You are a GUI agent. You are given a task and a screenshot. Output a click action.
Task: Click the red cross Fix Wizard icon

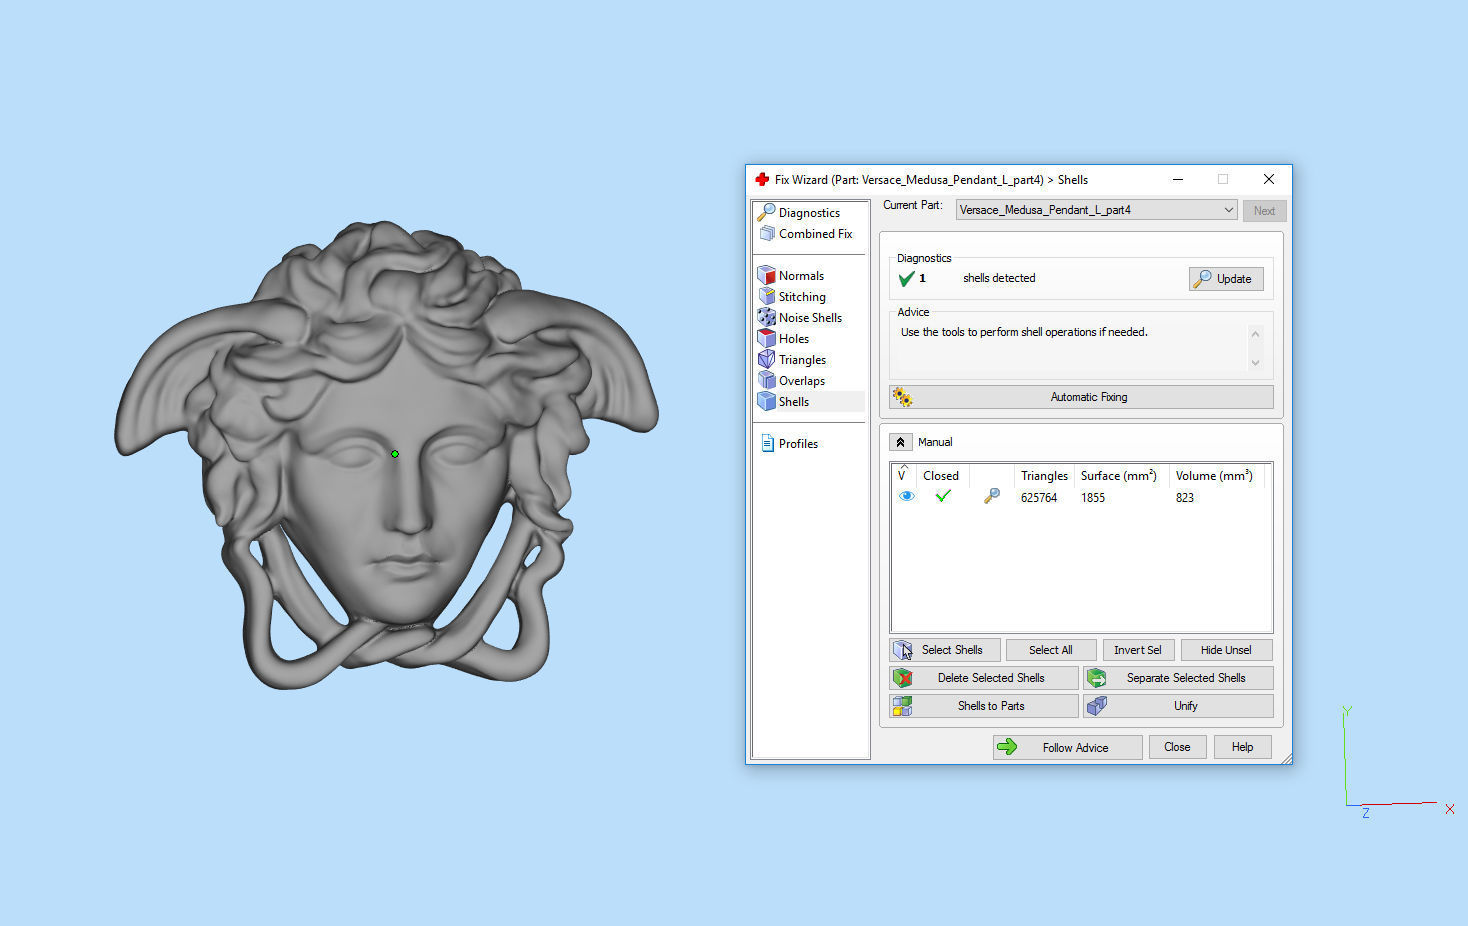tap(762, 179)
